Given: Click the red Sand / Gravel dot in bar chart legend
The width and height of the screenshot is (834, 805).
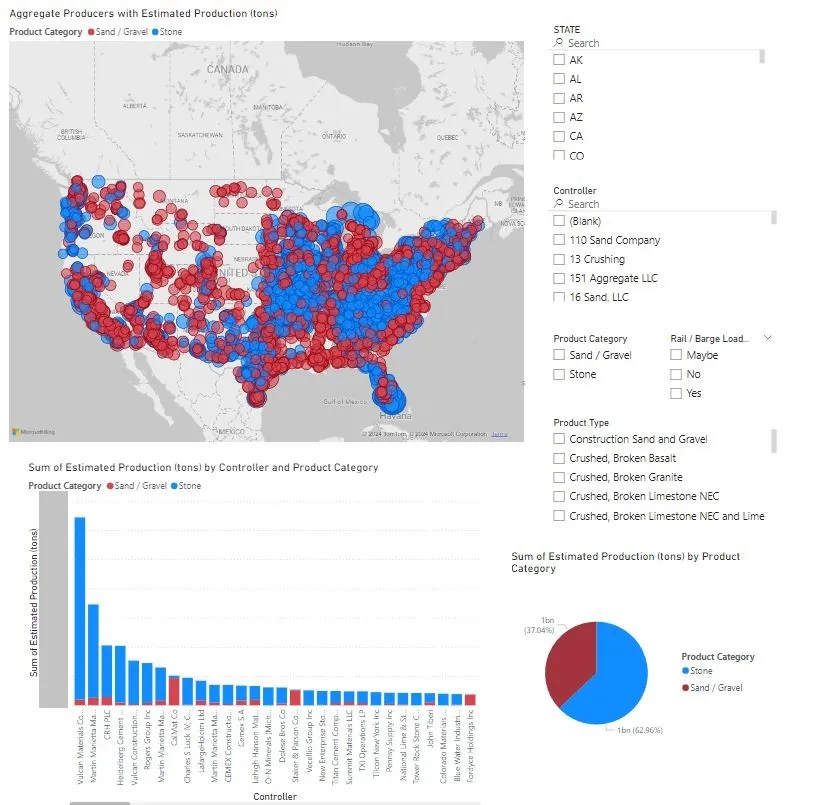Looking at the screenshot, I should 110,486.
